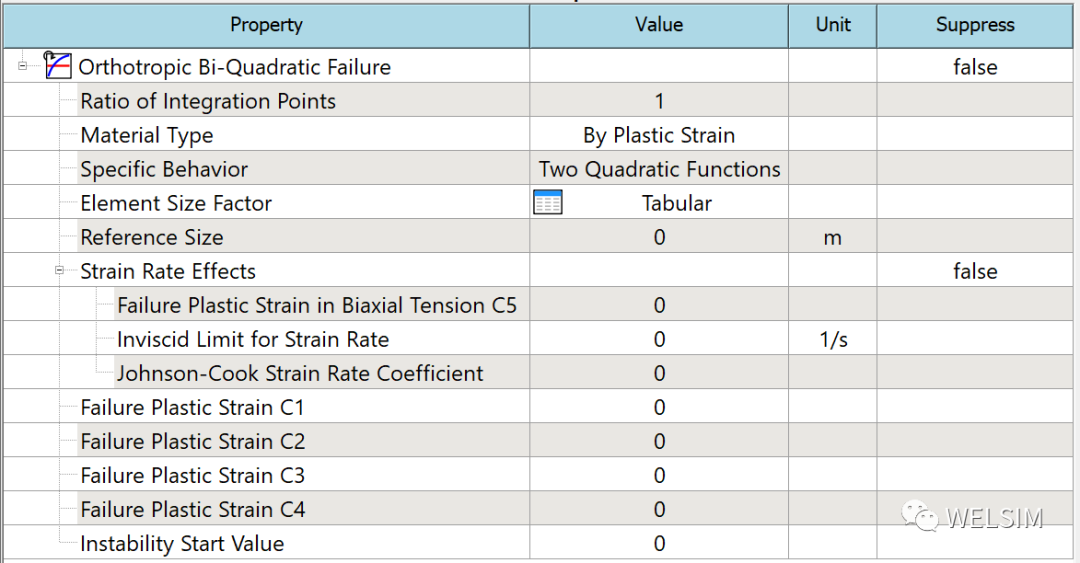Image resolution: width=1080 pixels, height=563 pixels.
Task: Click the Orthotropic Bi-Quadratic Failure curve icon
Action: (x=57, y=65)
